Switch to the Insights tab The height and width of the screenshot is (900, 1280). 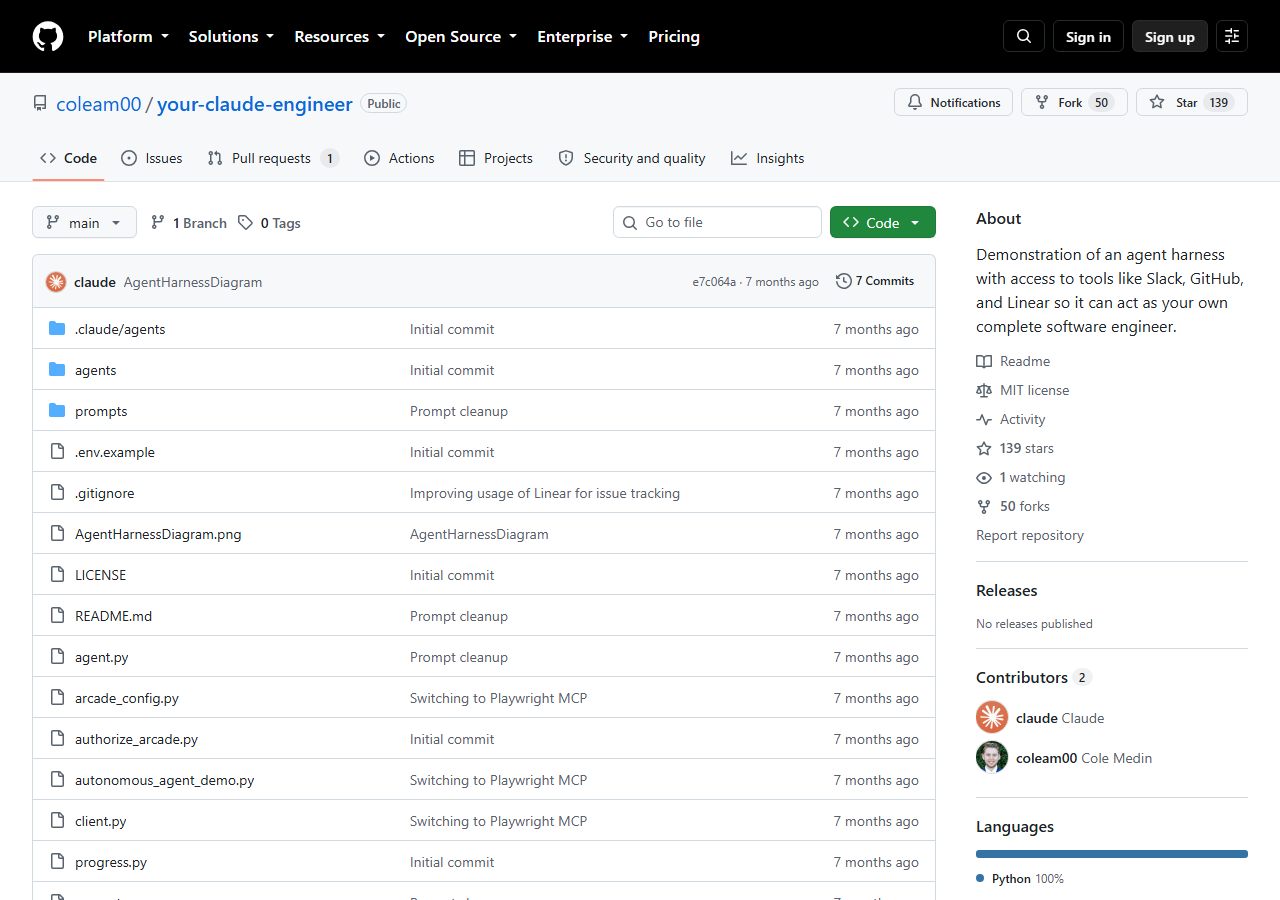[x=768, y=158]
